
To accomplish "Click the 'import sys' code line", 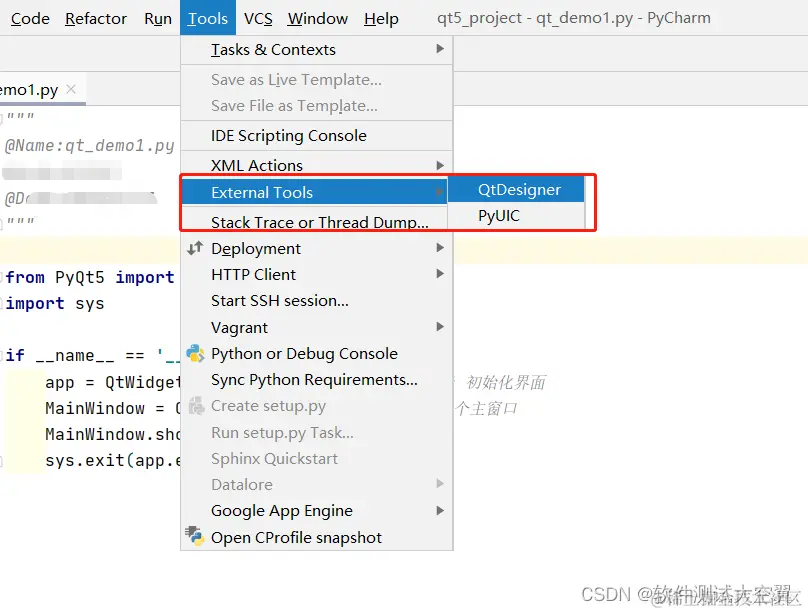I will [55, 303].
